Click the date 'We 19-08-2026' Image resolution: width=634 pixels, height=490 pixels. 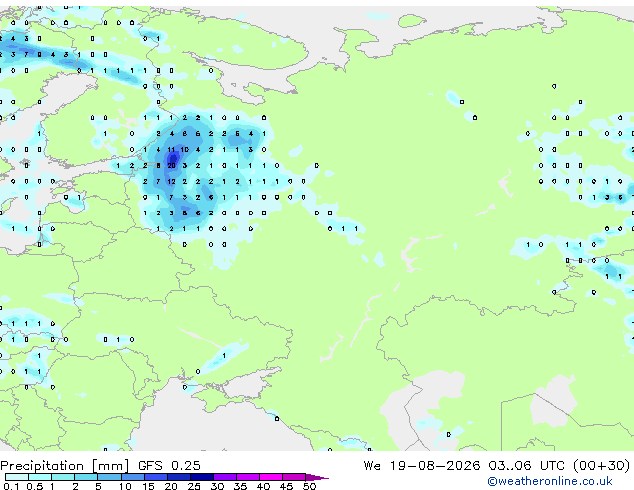(422, 466)
